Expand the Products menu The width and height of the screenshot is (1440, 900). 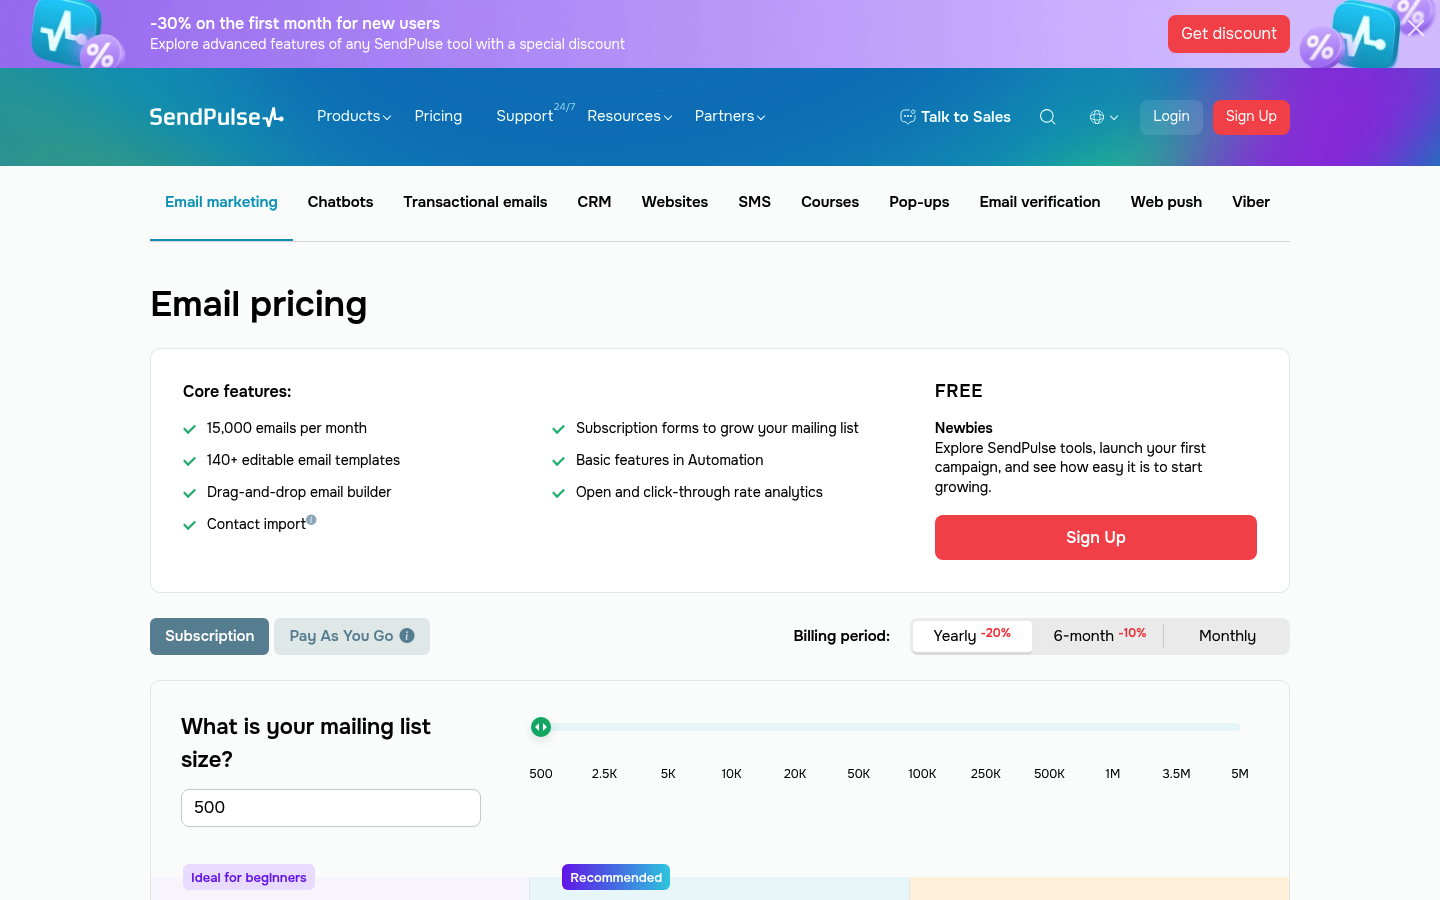[354, 116]
